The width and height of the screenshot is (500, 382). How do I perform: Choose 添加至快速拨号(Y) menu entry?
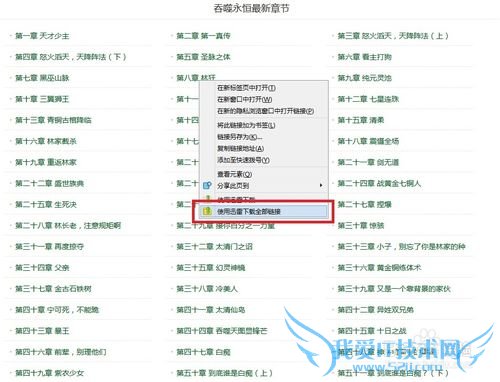click(x=243, y=160)
